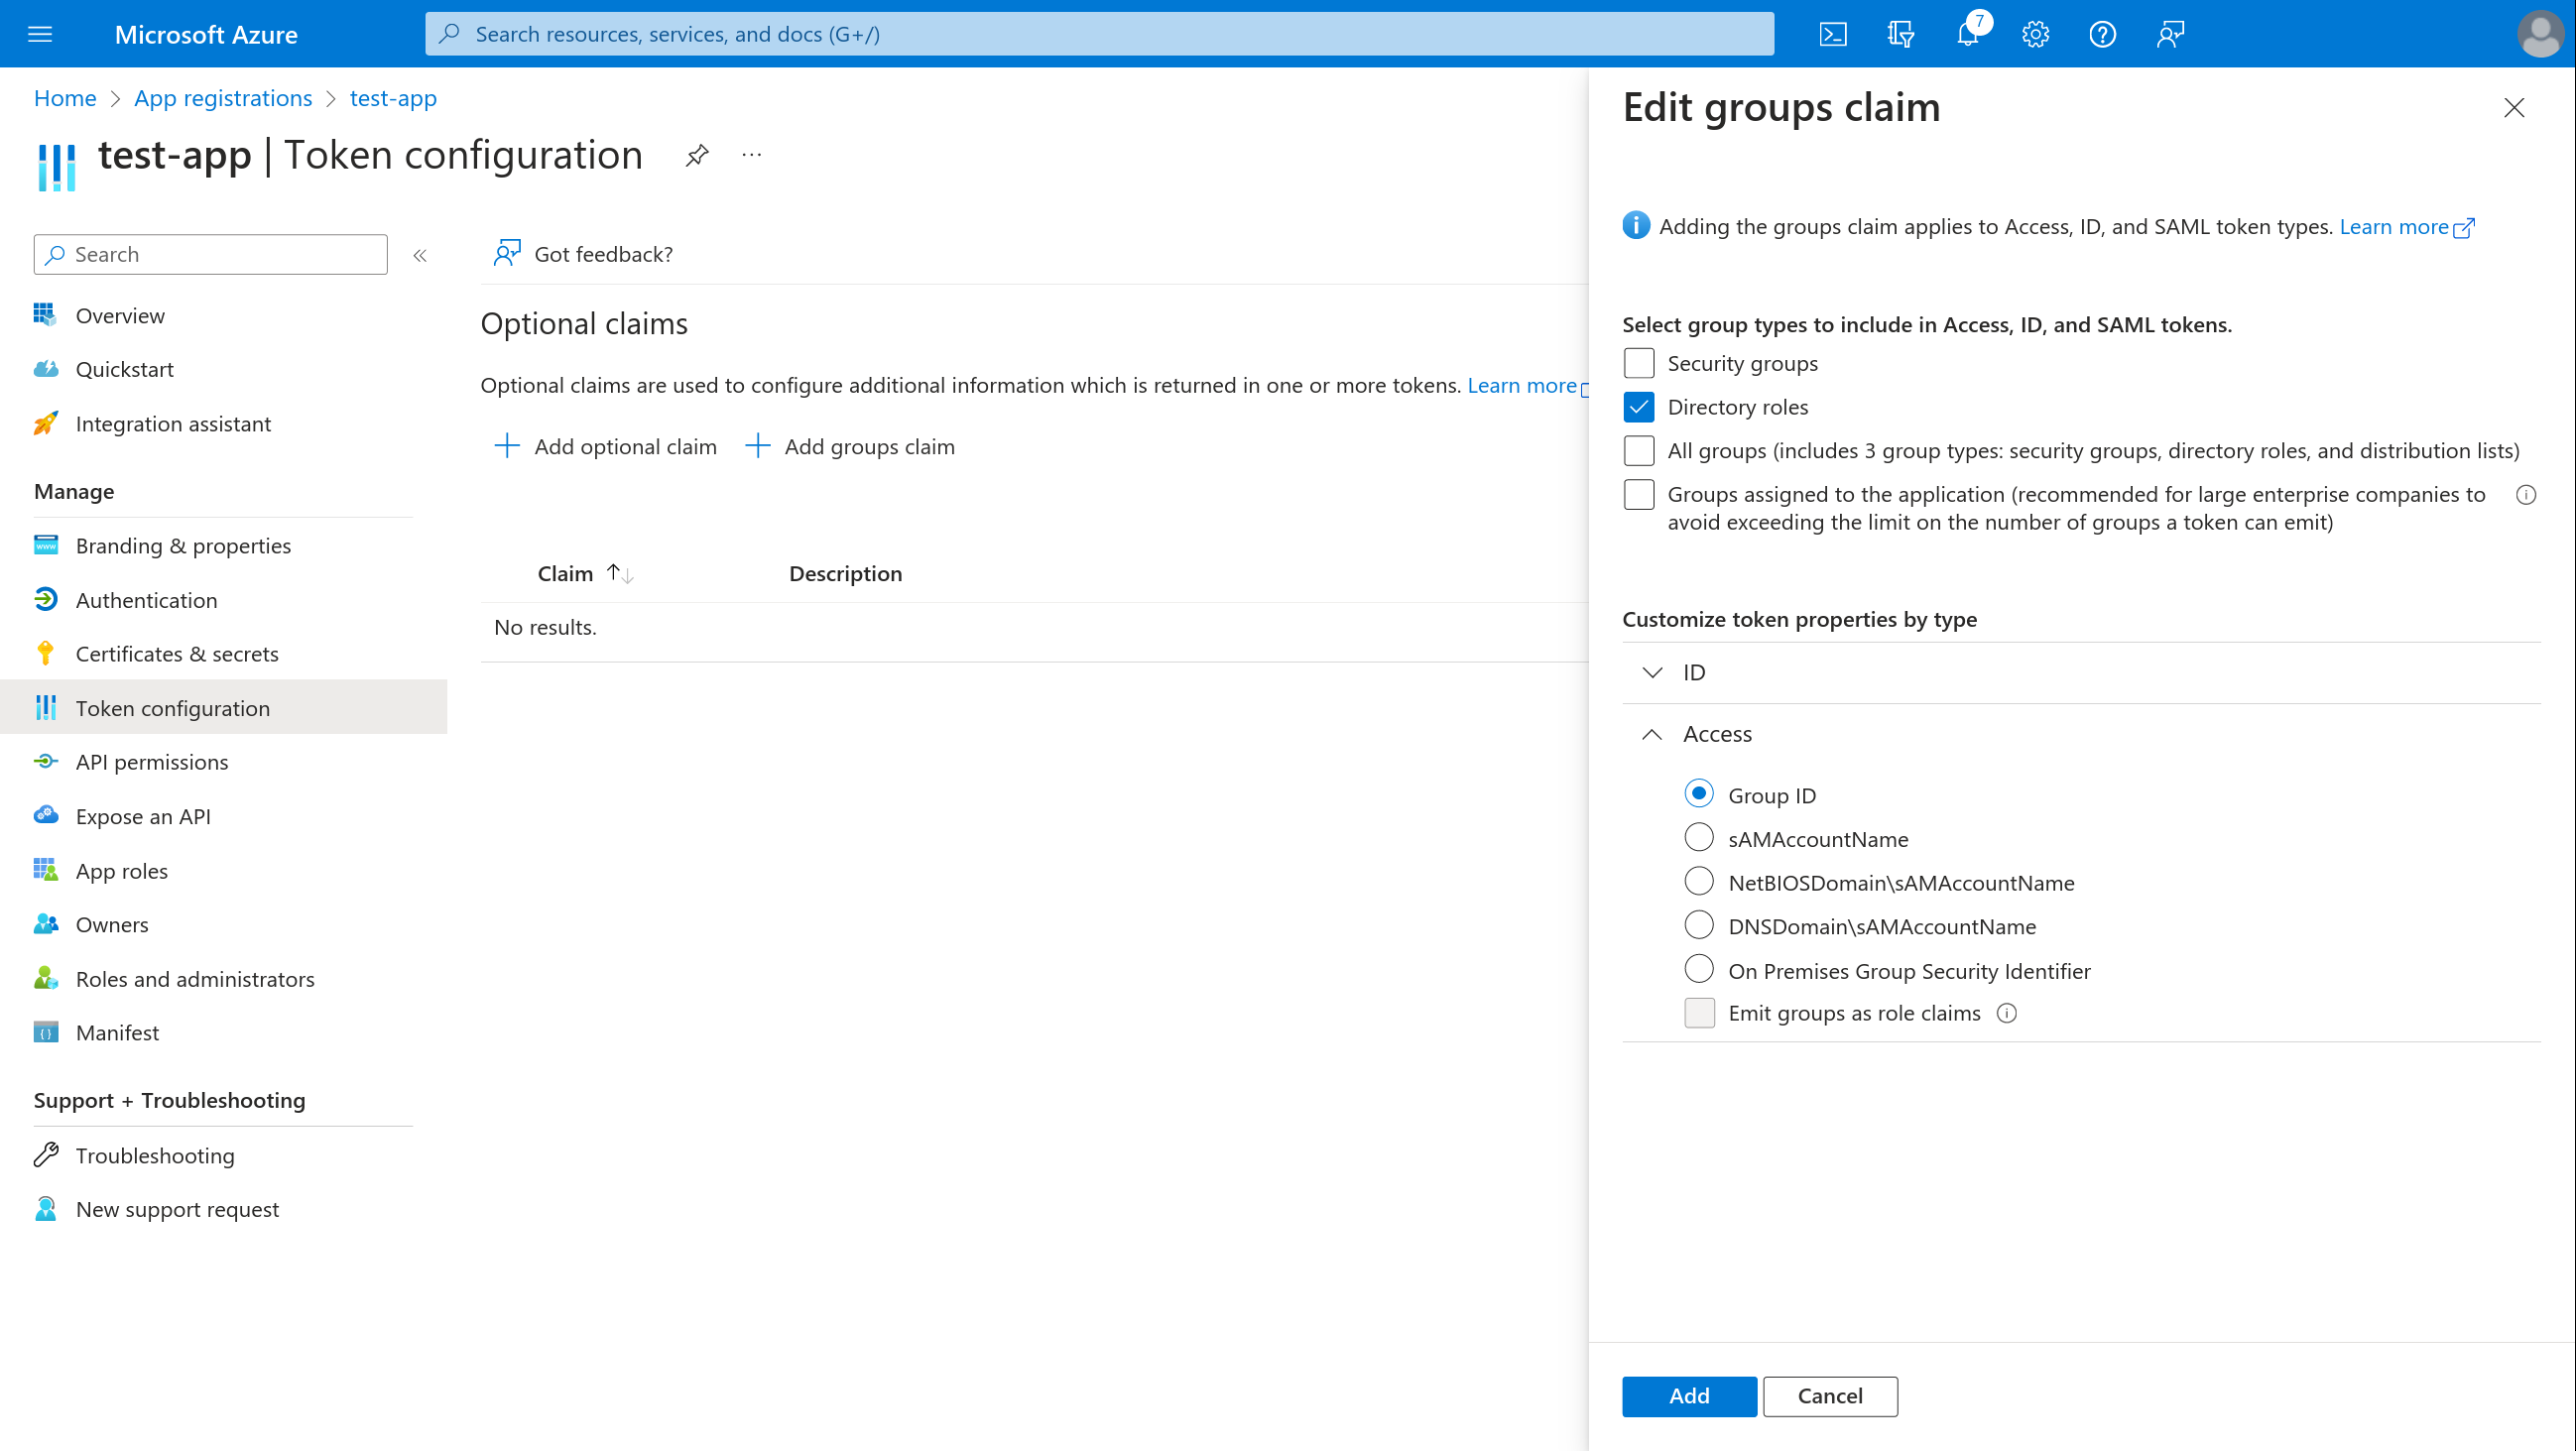Viewport: 2576px width, 1451px height.
Task: Pin the Token configuration page
Action: 696,155
